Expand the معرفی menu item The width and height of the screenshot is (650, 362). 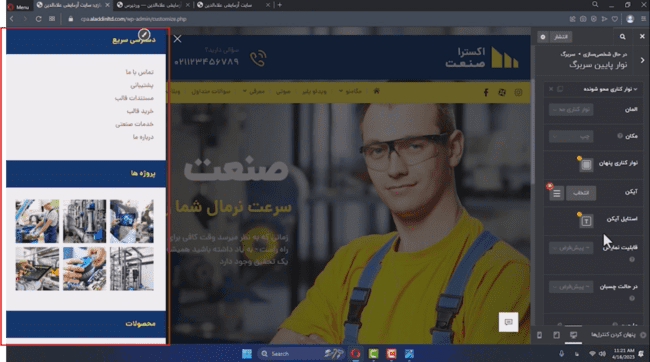pos(254,91)
